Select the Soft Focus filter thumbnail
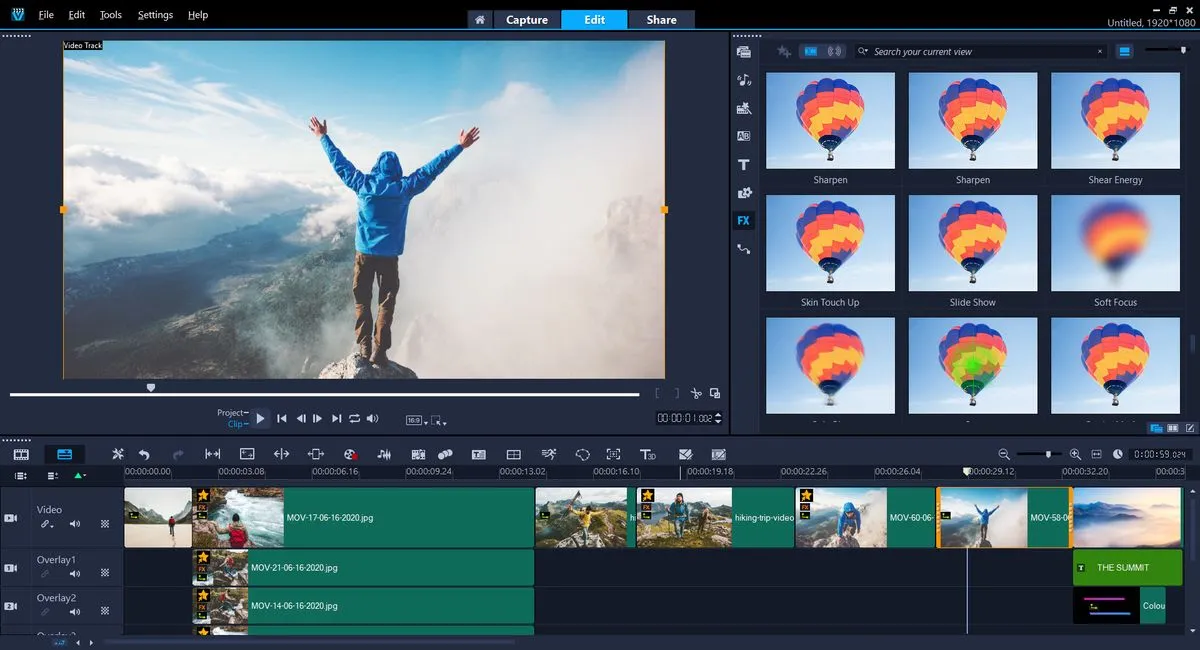 click(x=1114, y=243)
